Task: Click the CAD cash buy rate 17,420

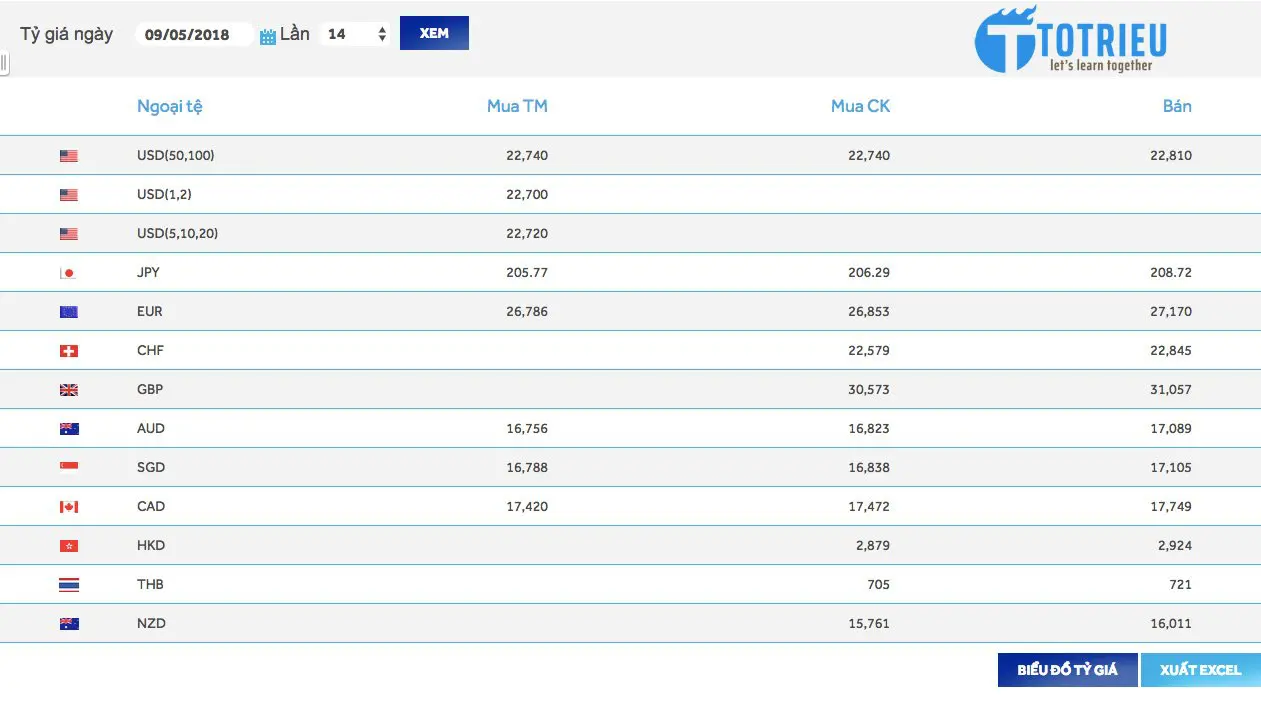Action: (527, 506)
